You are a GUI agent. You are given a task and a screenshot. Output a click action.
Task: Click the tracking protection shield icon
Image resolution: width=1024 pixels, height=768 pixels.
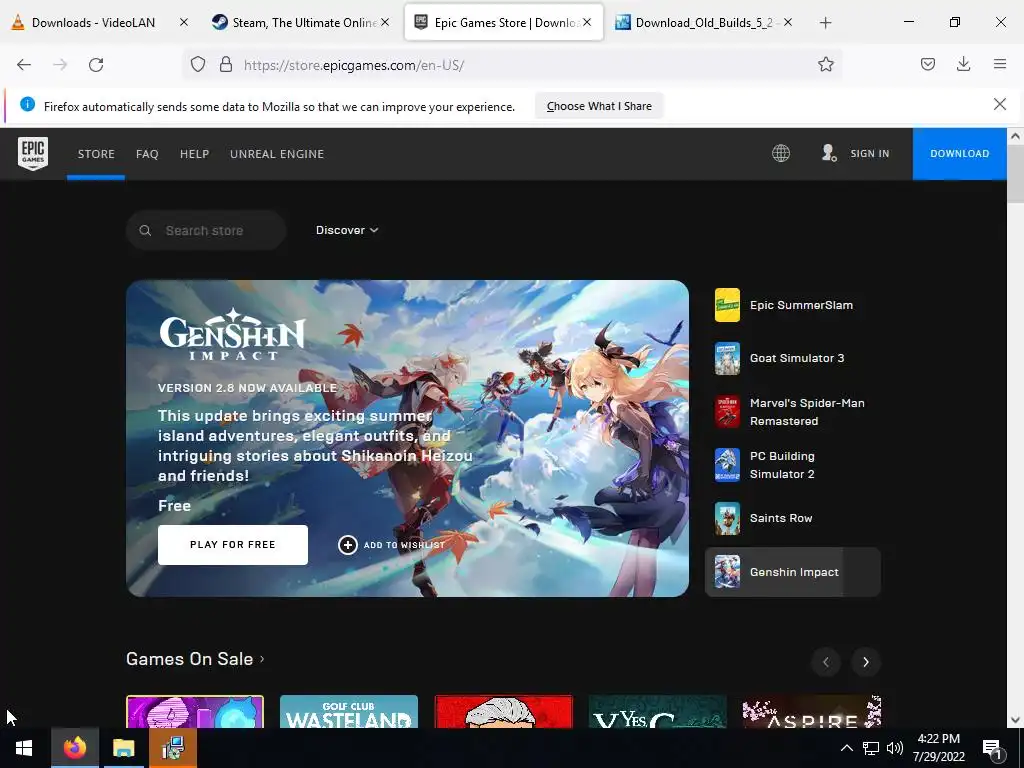click(x=198, y=64)
